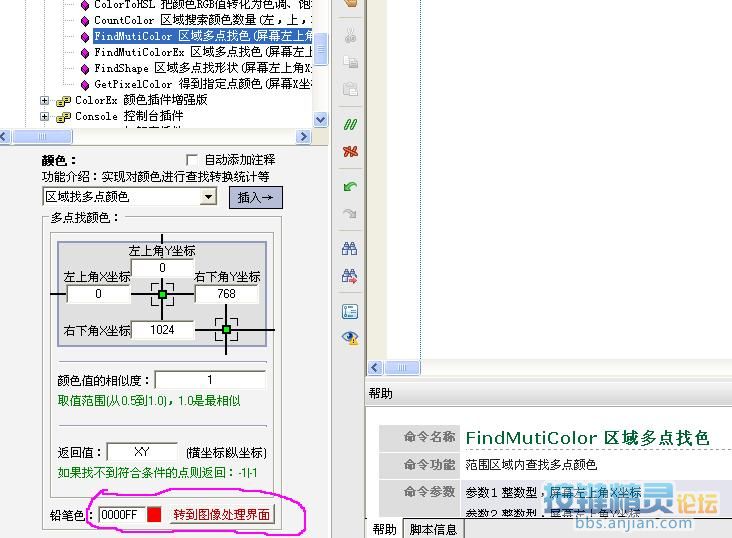
Task: Click the 命令参数 label in help
Action: [429, 491]
